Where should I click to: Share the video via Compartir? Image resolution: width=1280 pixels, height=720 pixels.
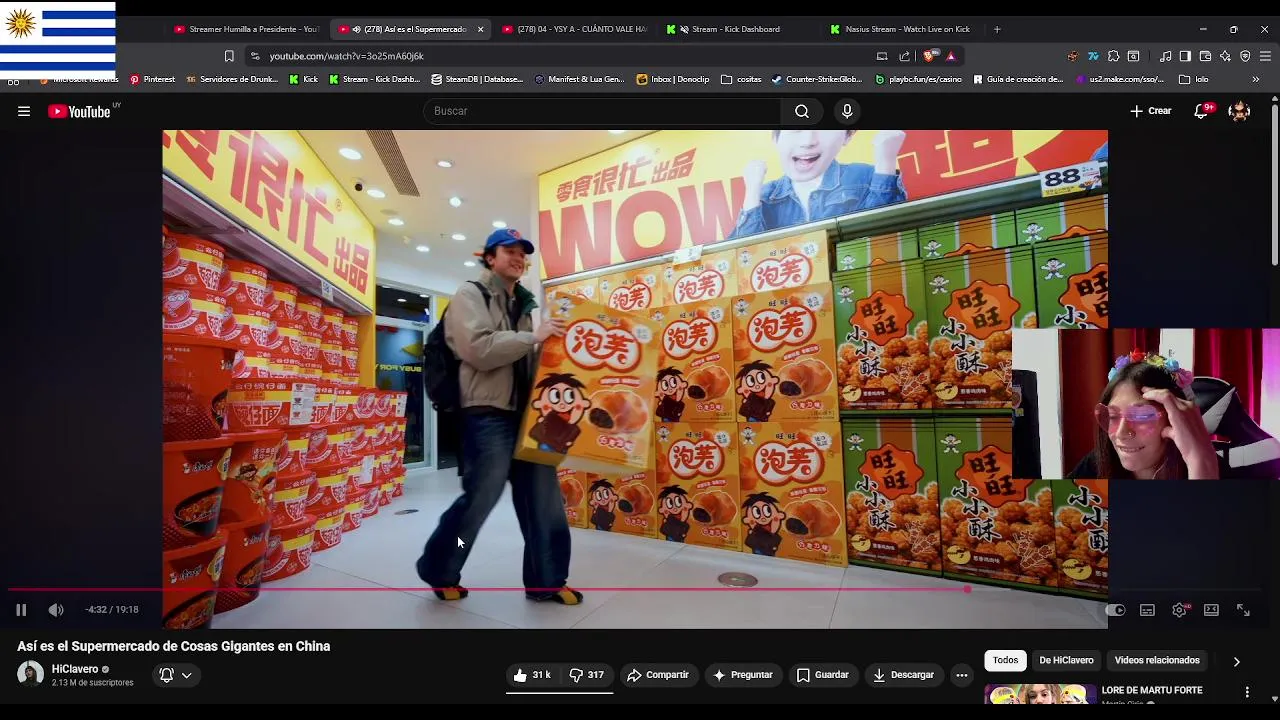(x=658, y=675)
